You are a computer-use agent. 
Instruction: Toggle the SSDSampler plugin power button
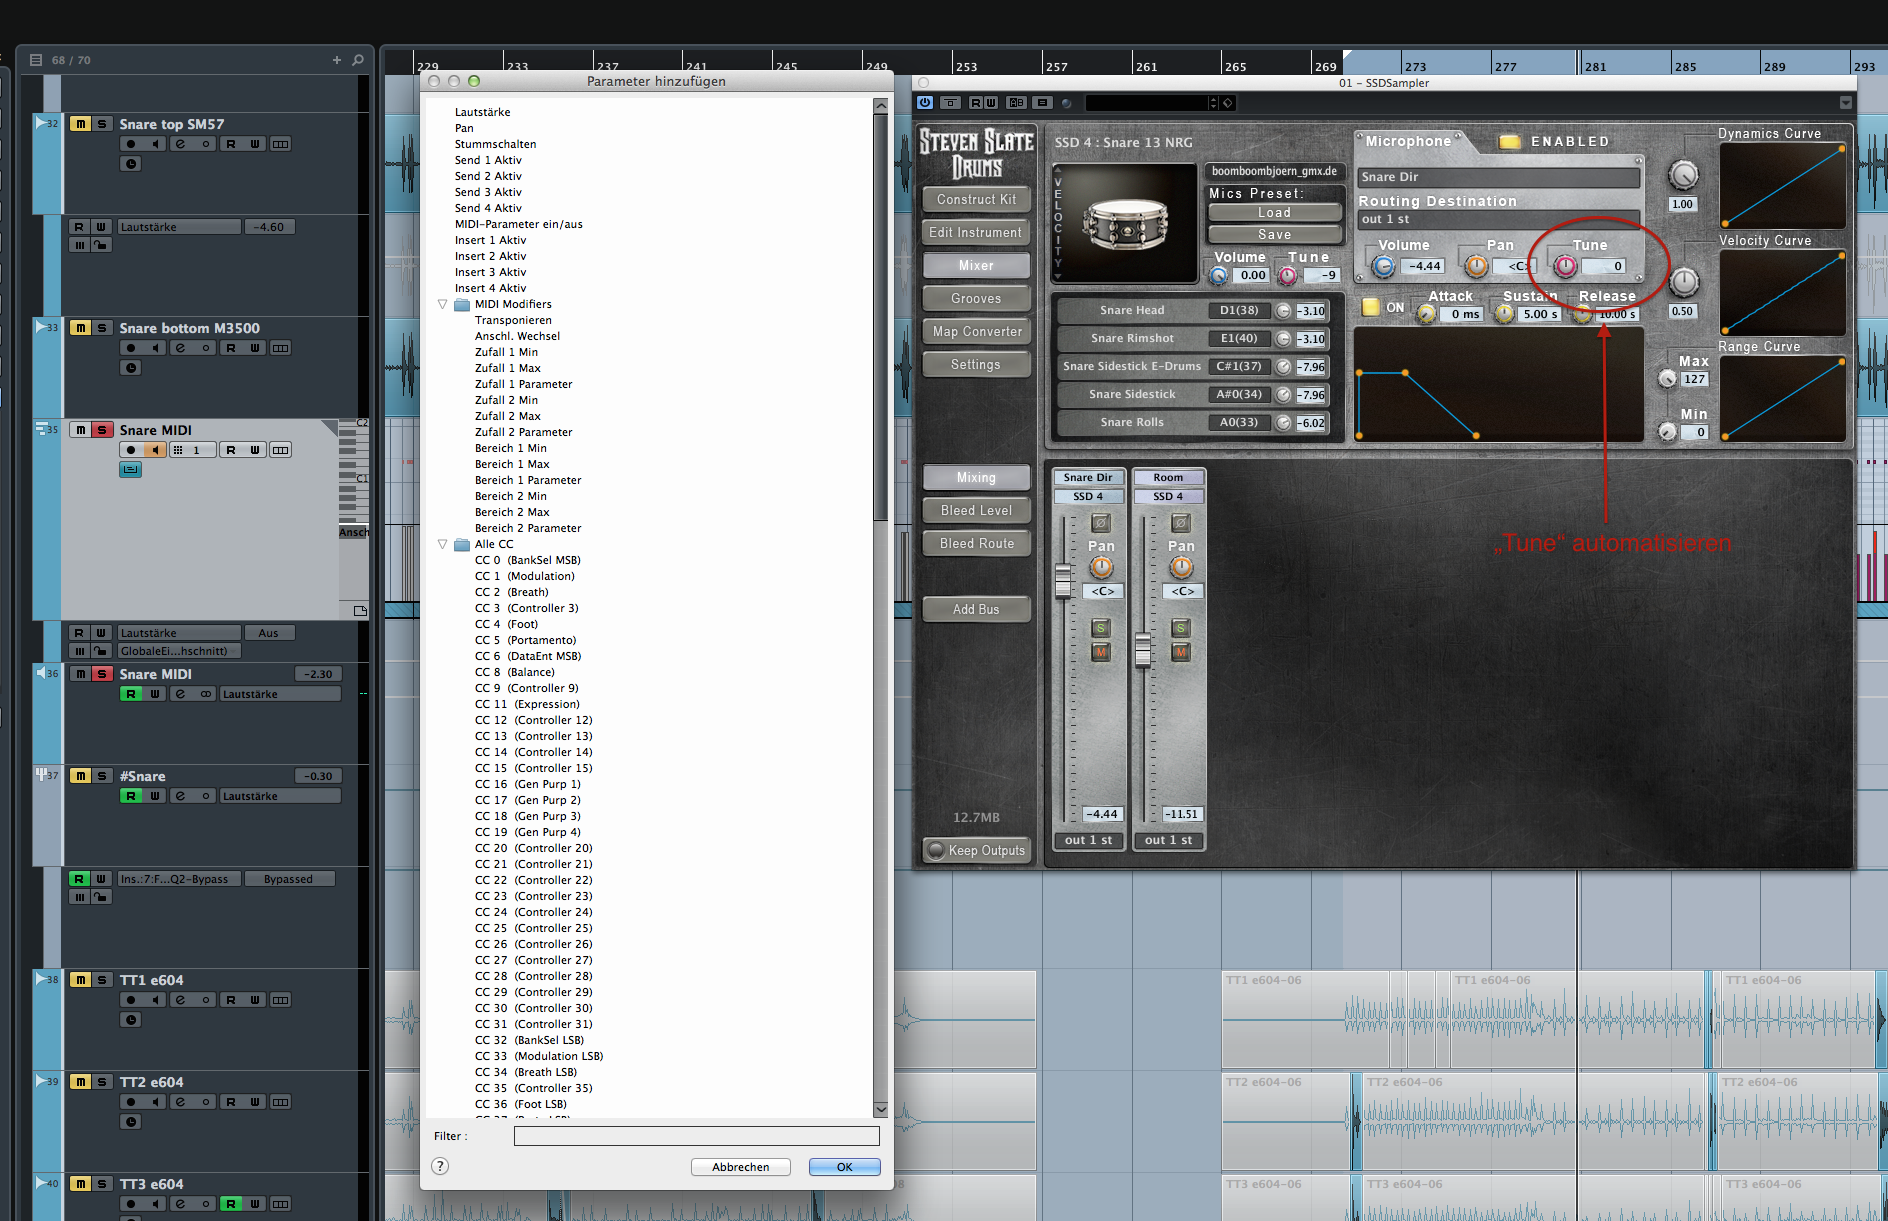(x=925, y=103)
